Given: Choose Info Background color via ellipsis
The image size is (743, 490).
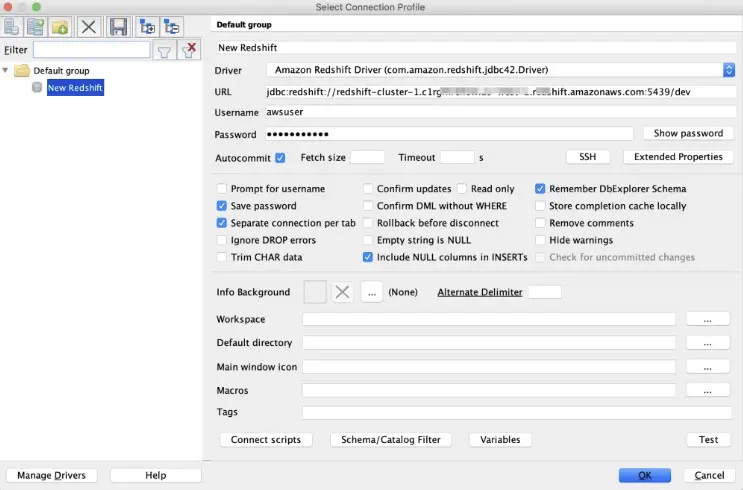Looking at the screenshot, I should click(372, 292).
